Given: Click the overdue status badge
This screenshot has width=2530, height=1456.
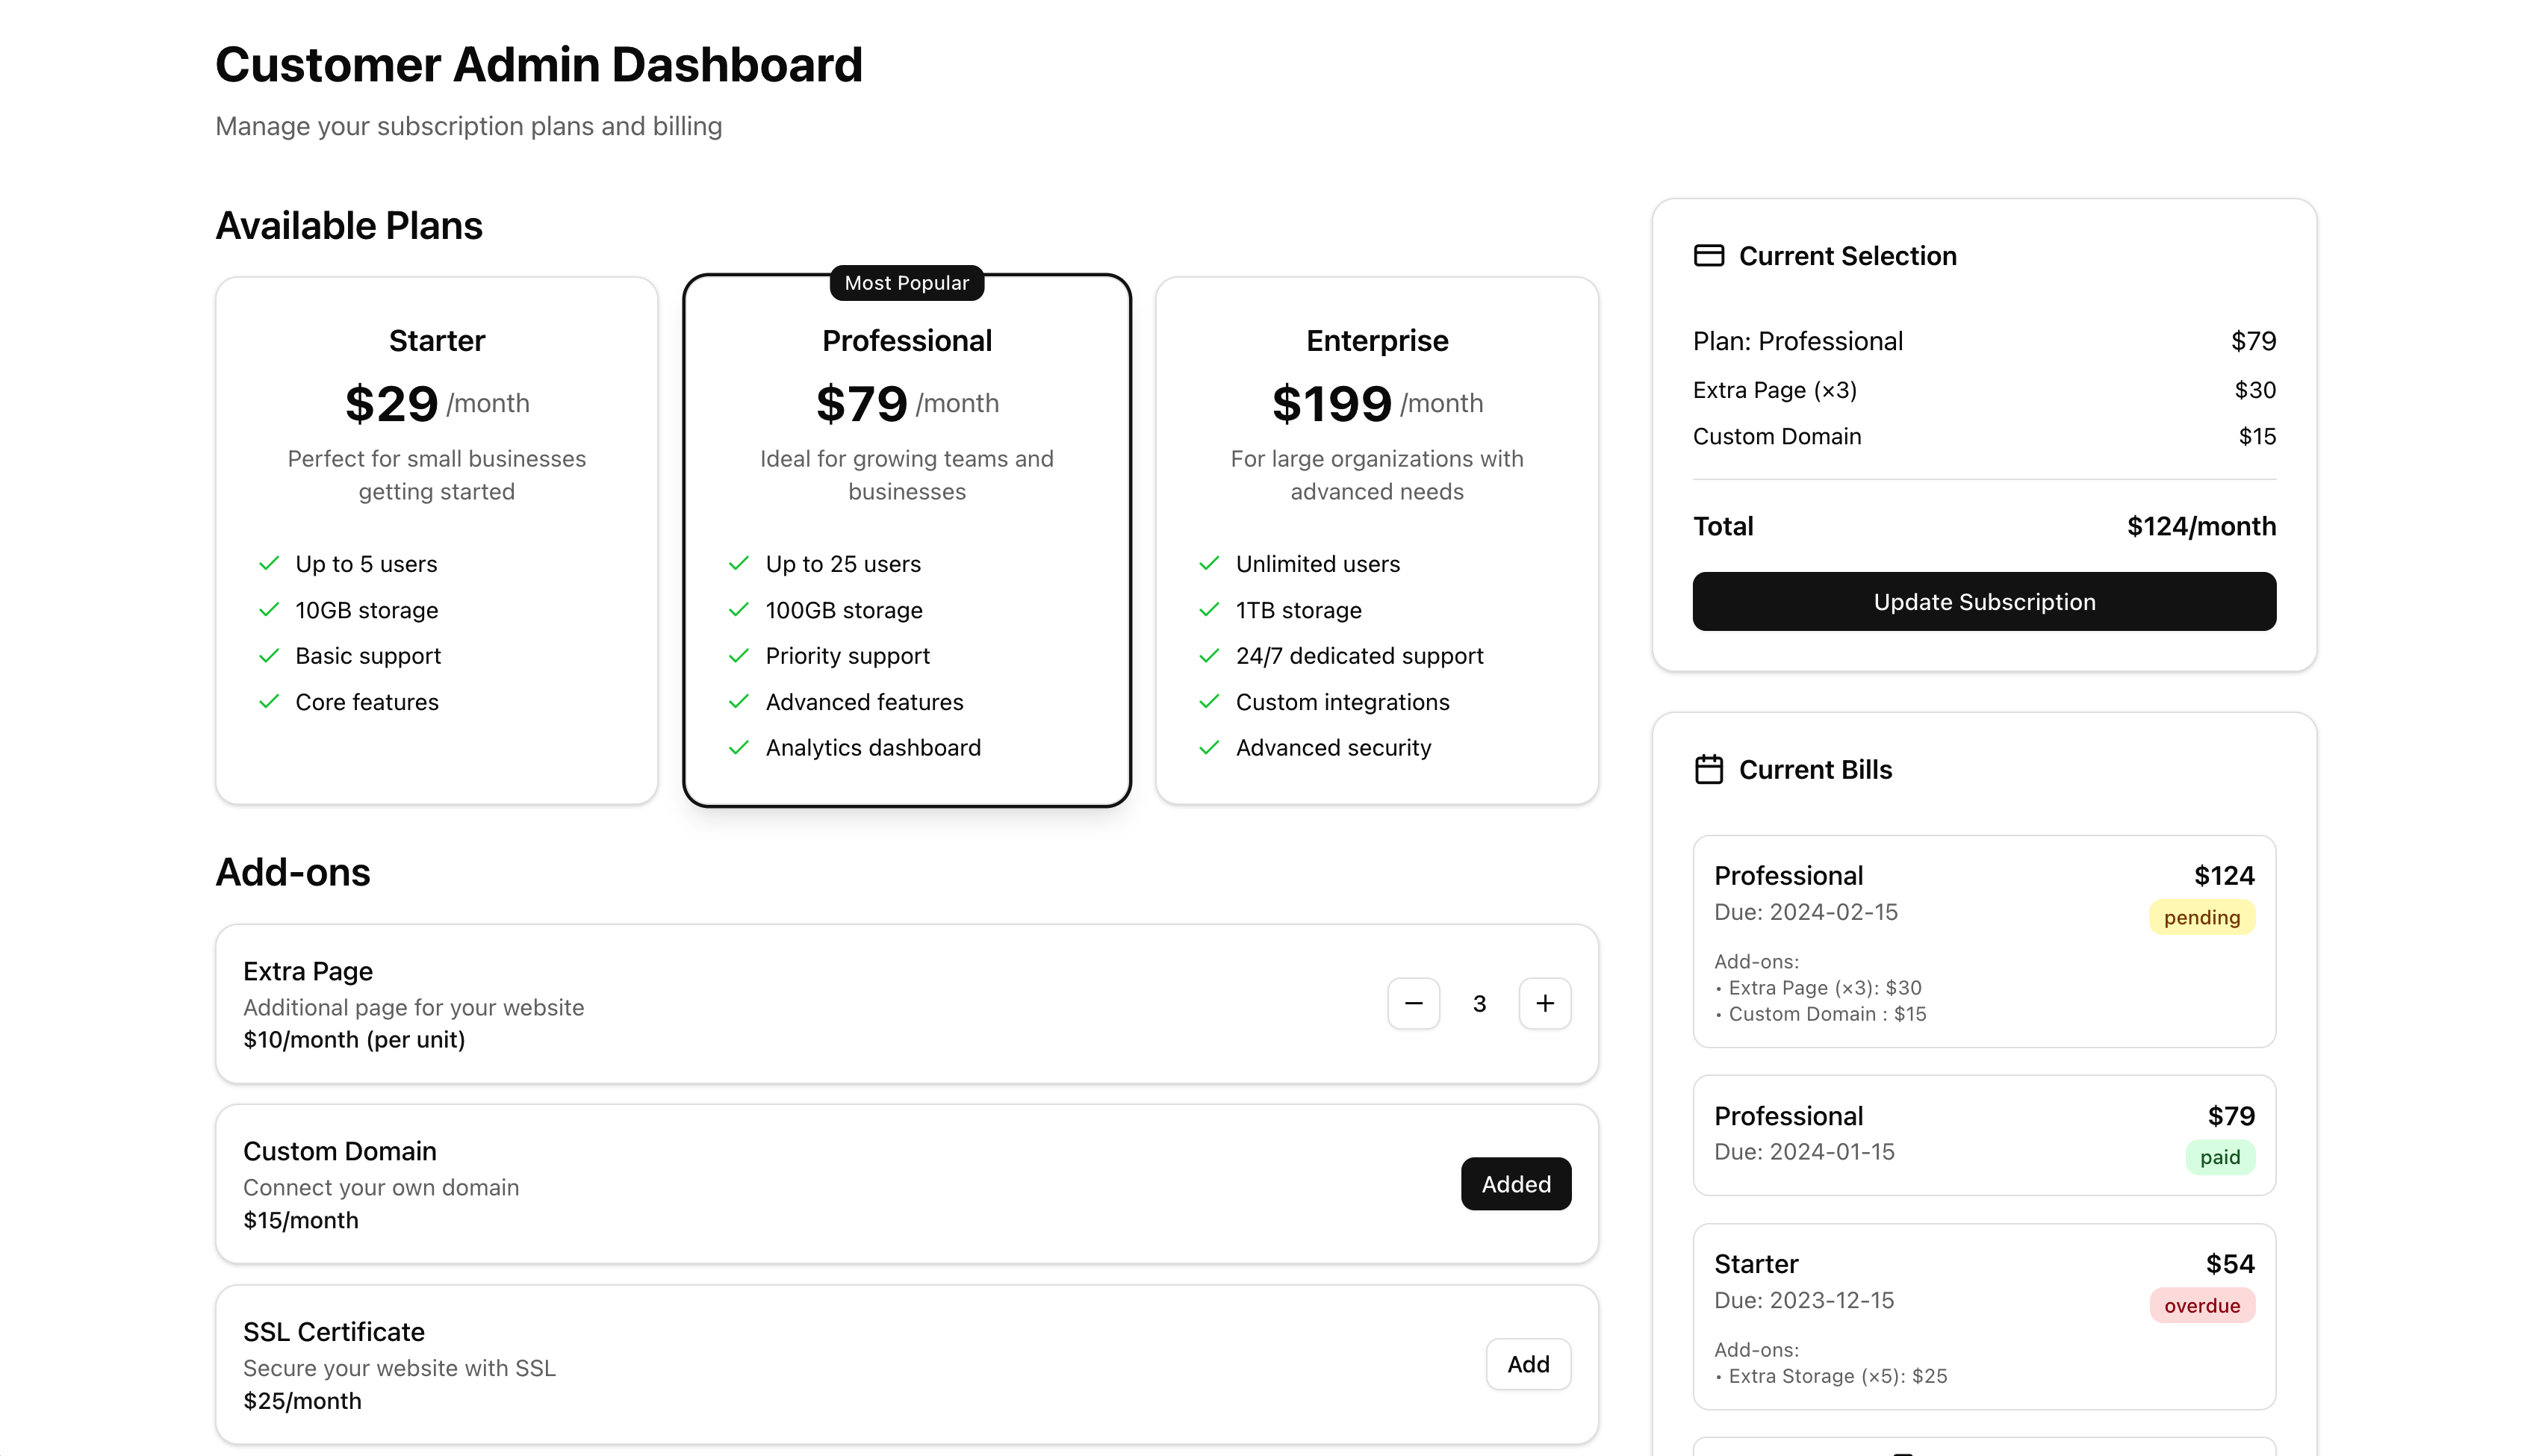Looking at the screenshot, I should (x=2201, y=1305).
